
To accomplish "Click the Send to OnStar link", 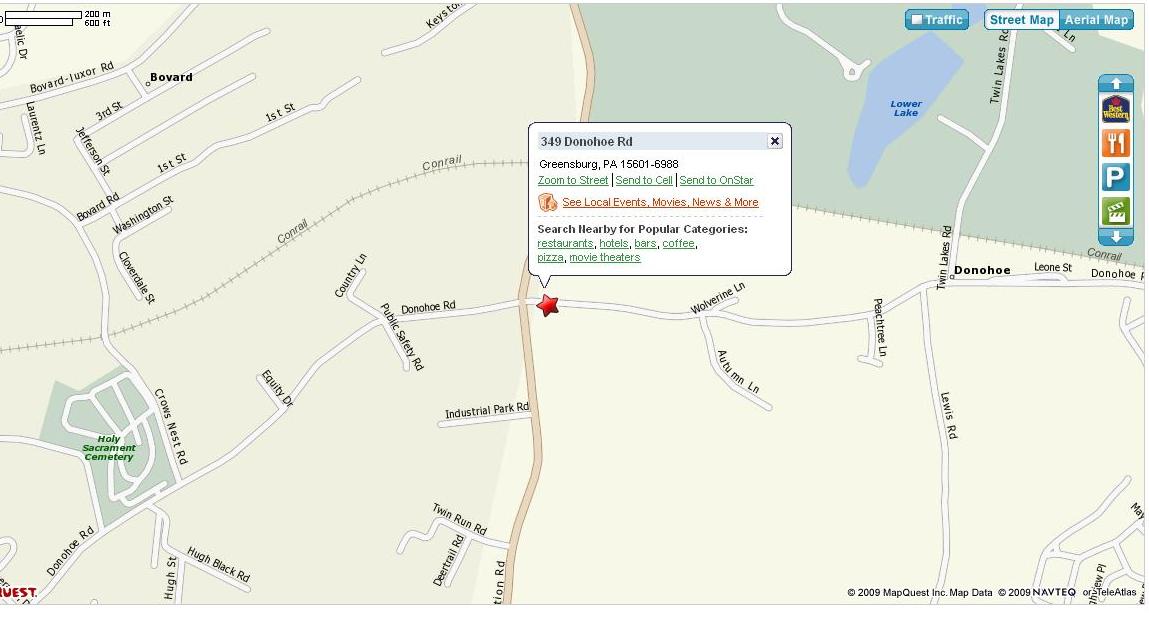I will coord(716,180).
